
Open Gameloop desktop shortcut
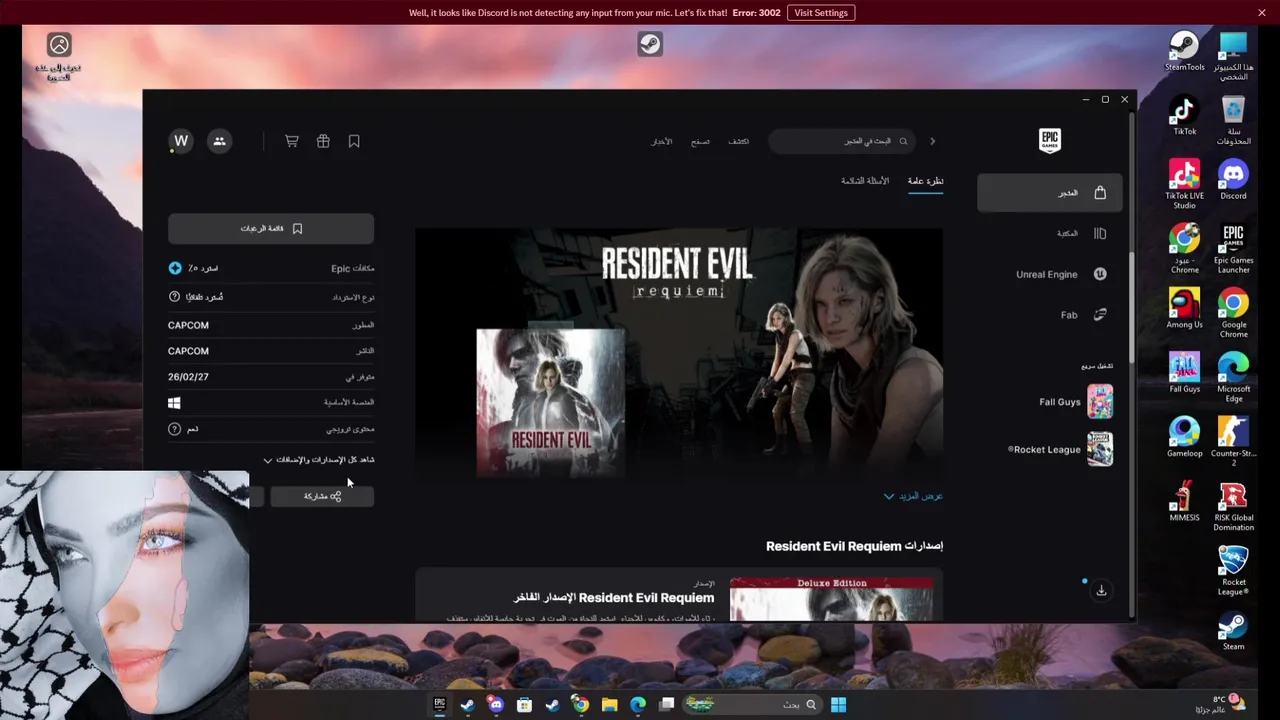[x=1185, y=438]
